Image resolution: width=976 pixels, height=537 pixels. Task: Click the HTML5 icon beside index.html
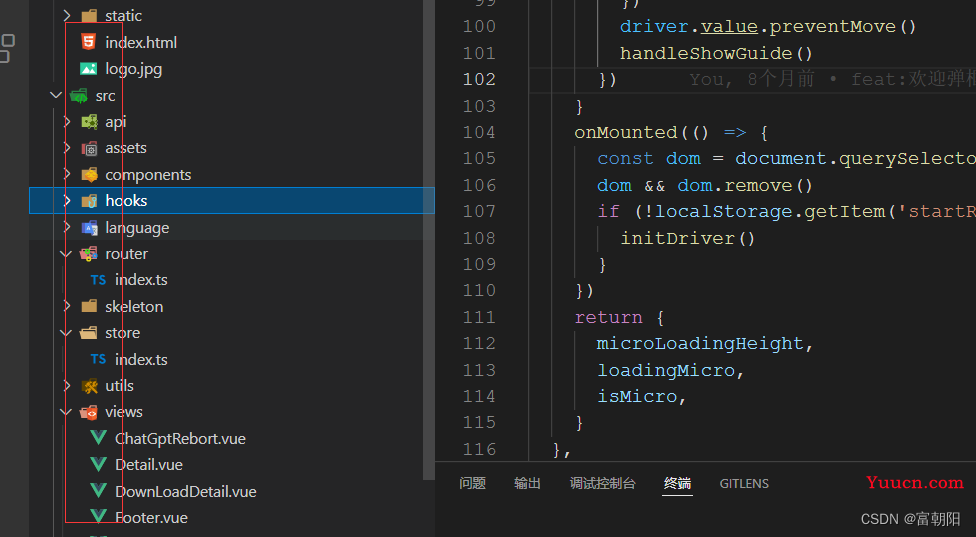coord(88,42)
